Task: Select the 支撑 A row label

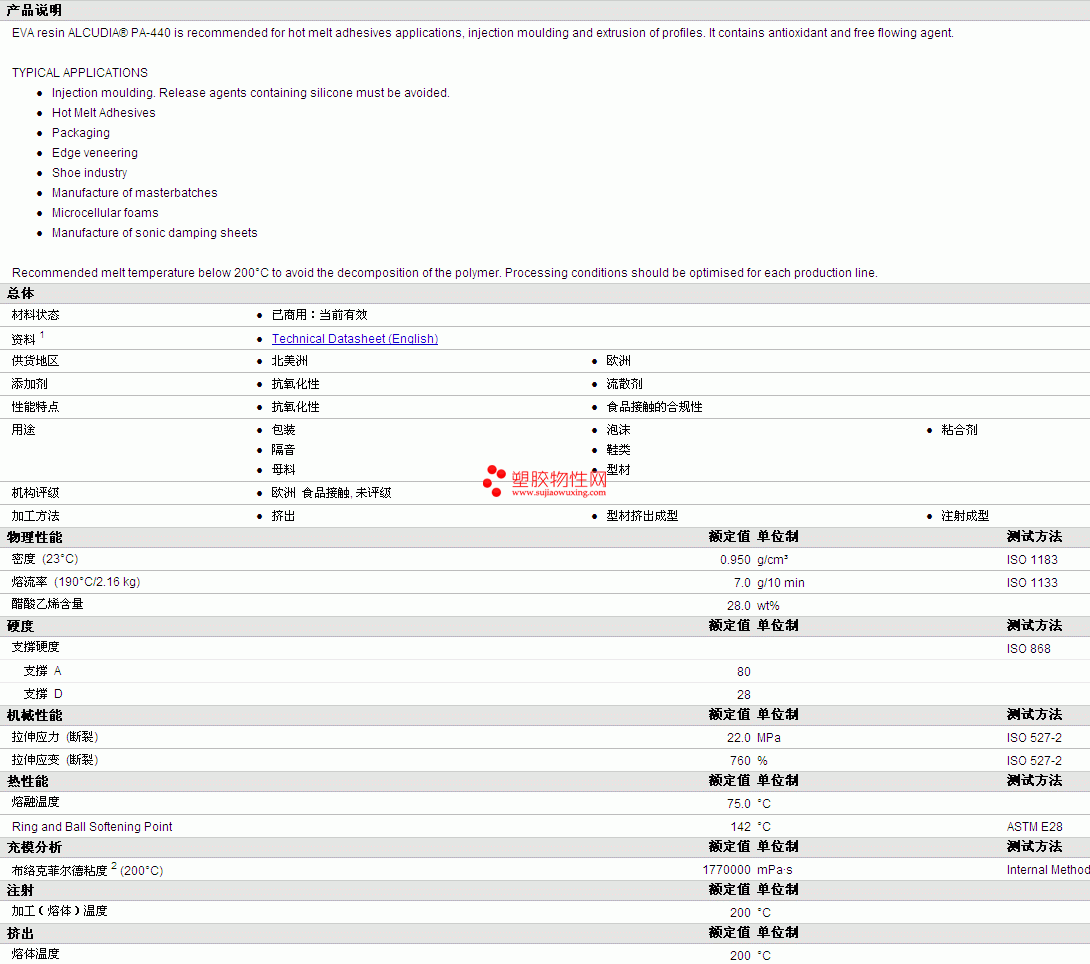Action: pos(42,671)
